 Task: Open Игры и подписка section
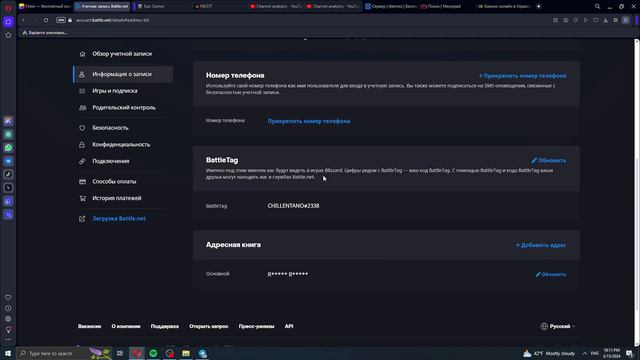click(x=115, y=91)
